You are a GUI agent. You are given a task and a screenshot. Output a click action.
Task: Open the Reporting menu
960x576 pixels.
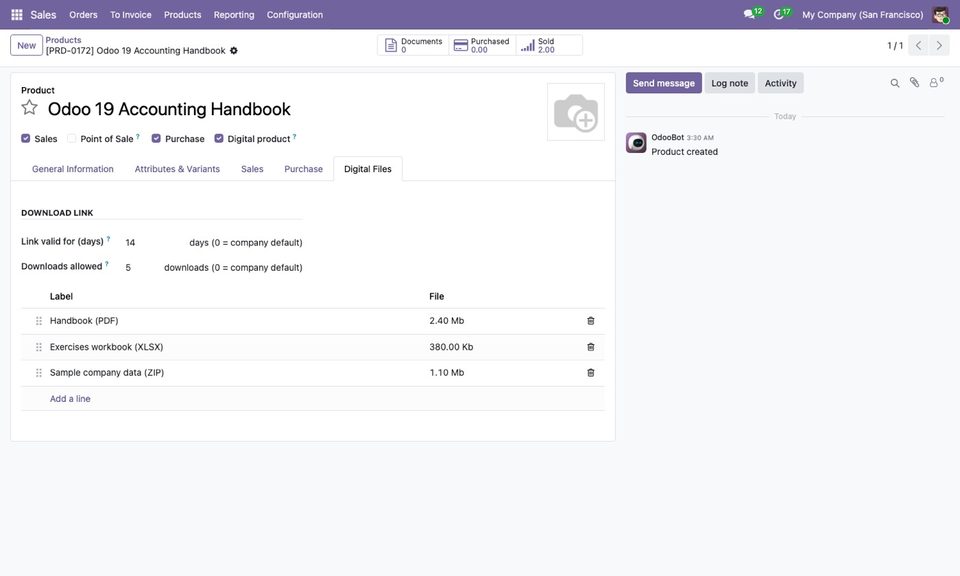tap(234, 15)
